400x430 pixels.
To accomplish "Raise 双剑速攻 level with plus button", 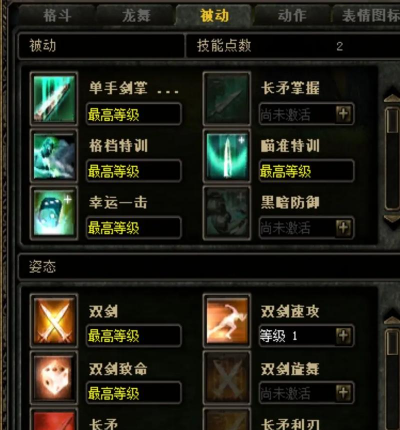I will pyautogui.click(x=344, y=336).
